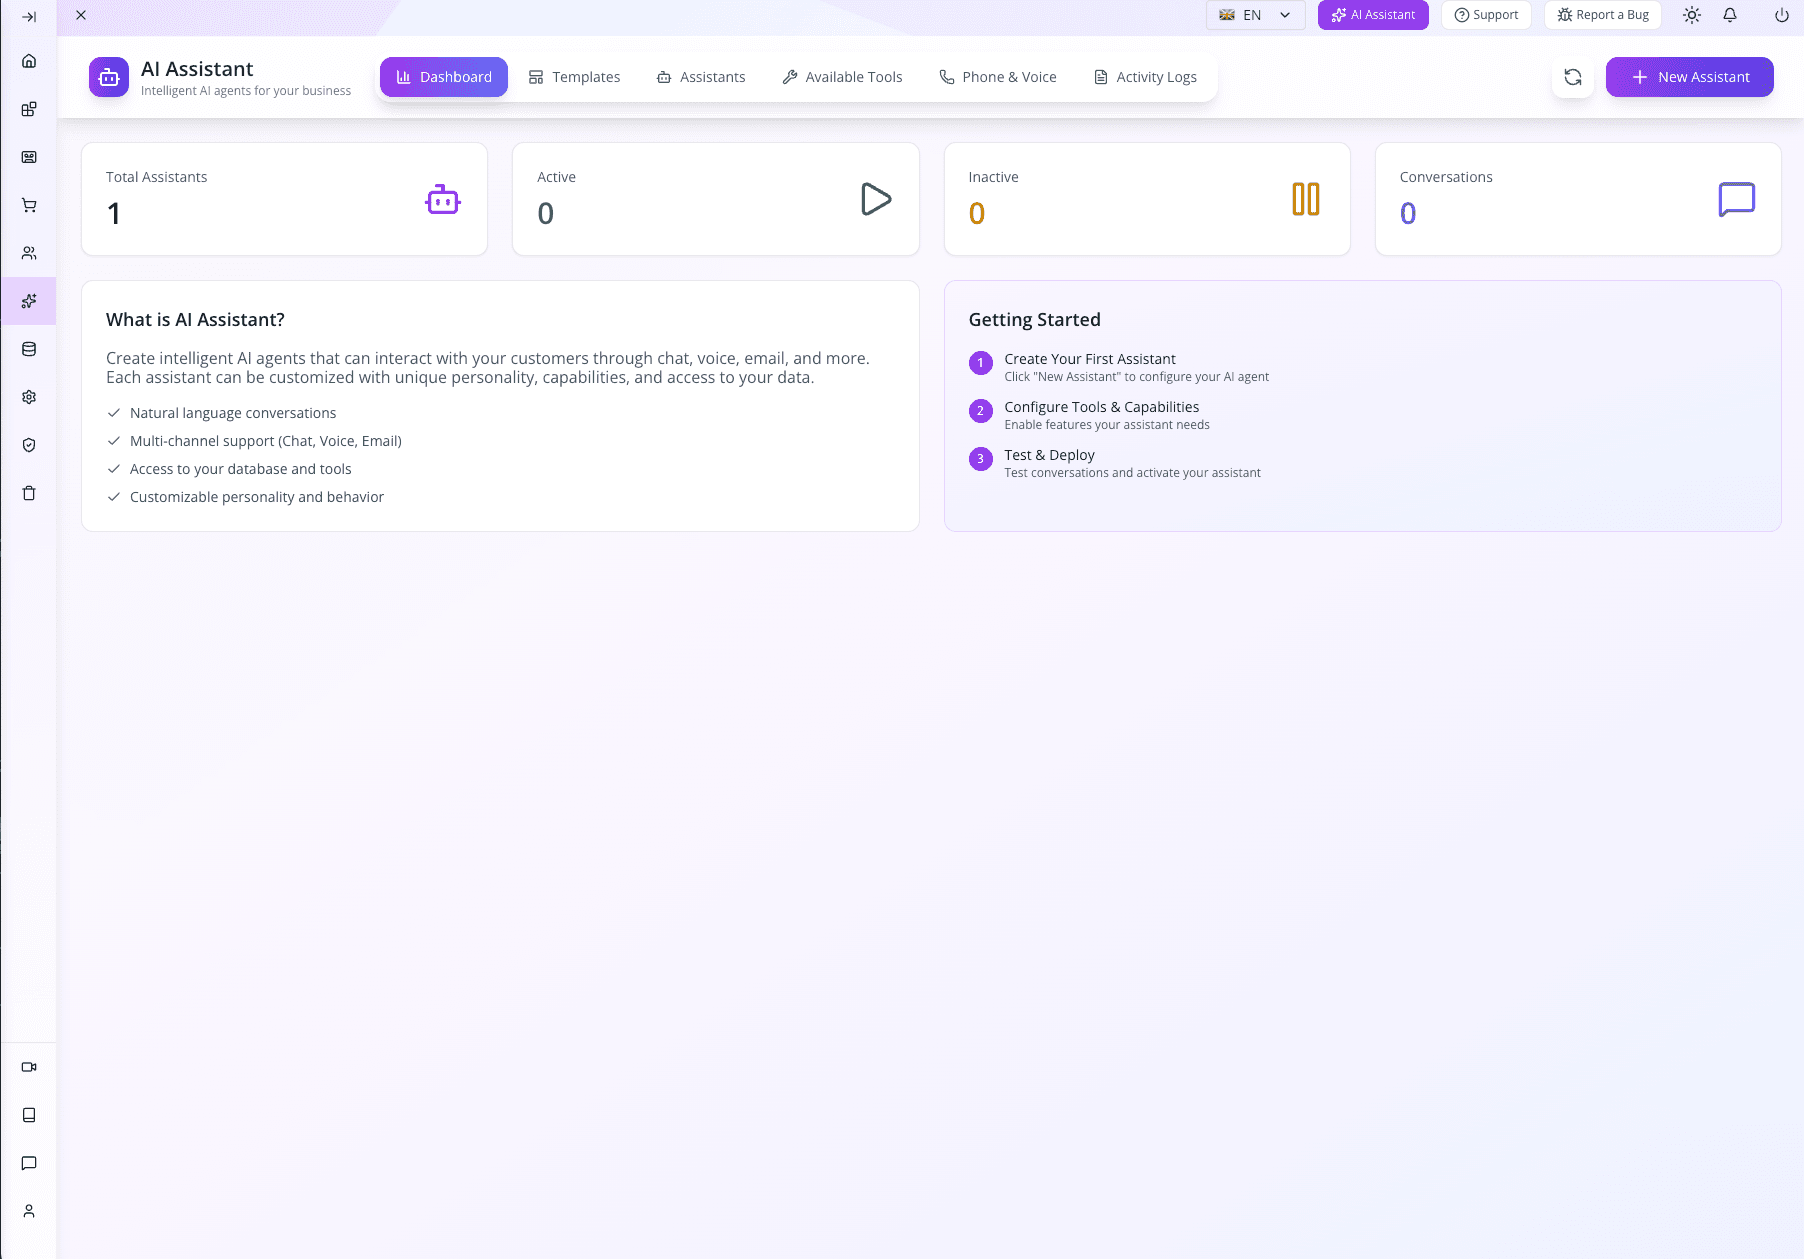Click the shield security icon
Screen dimensions: 1804x1259
[29, 445]
